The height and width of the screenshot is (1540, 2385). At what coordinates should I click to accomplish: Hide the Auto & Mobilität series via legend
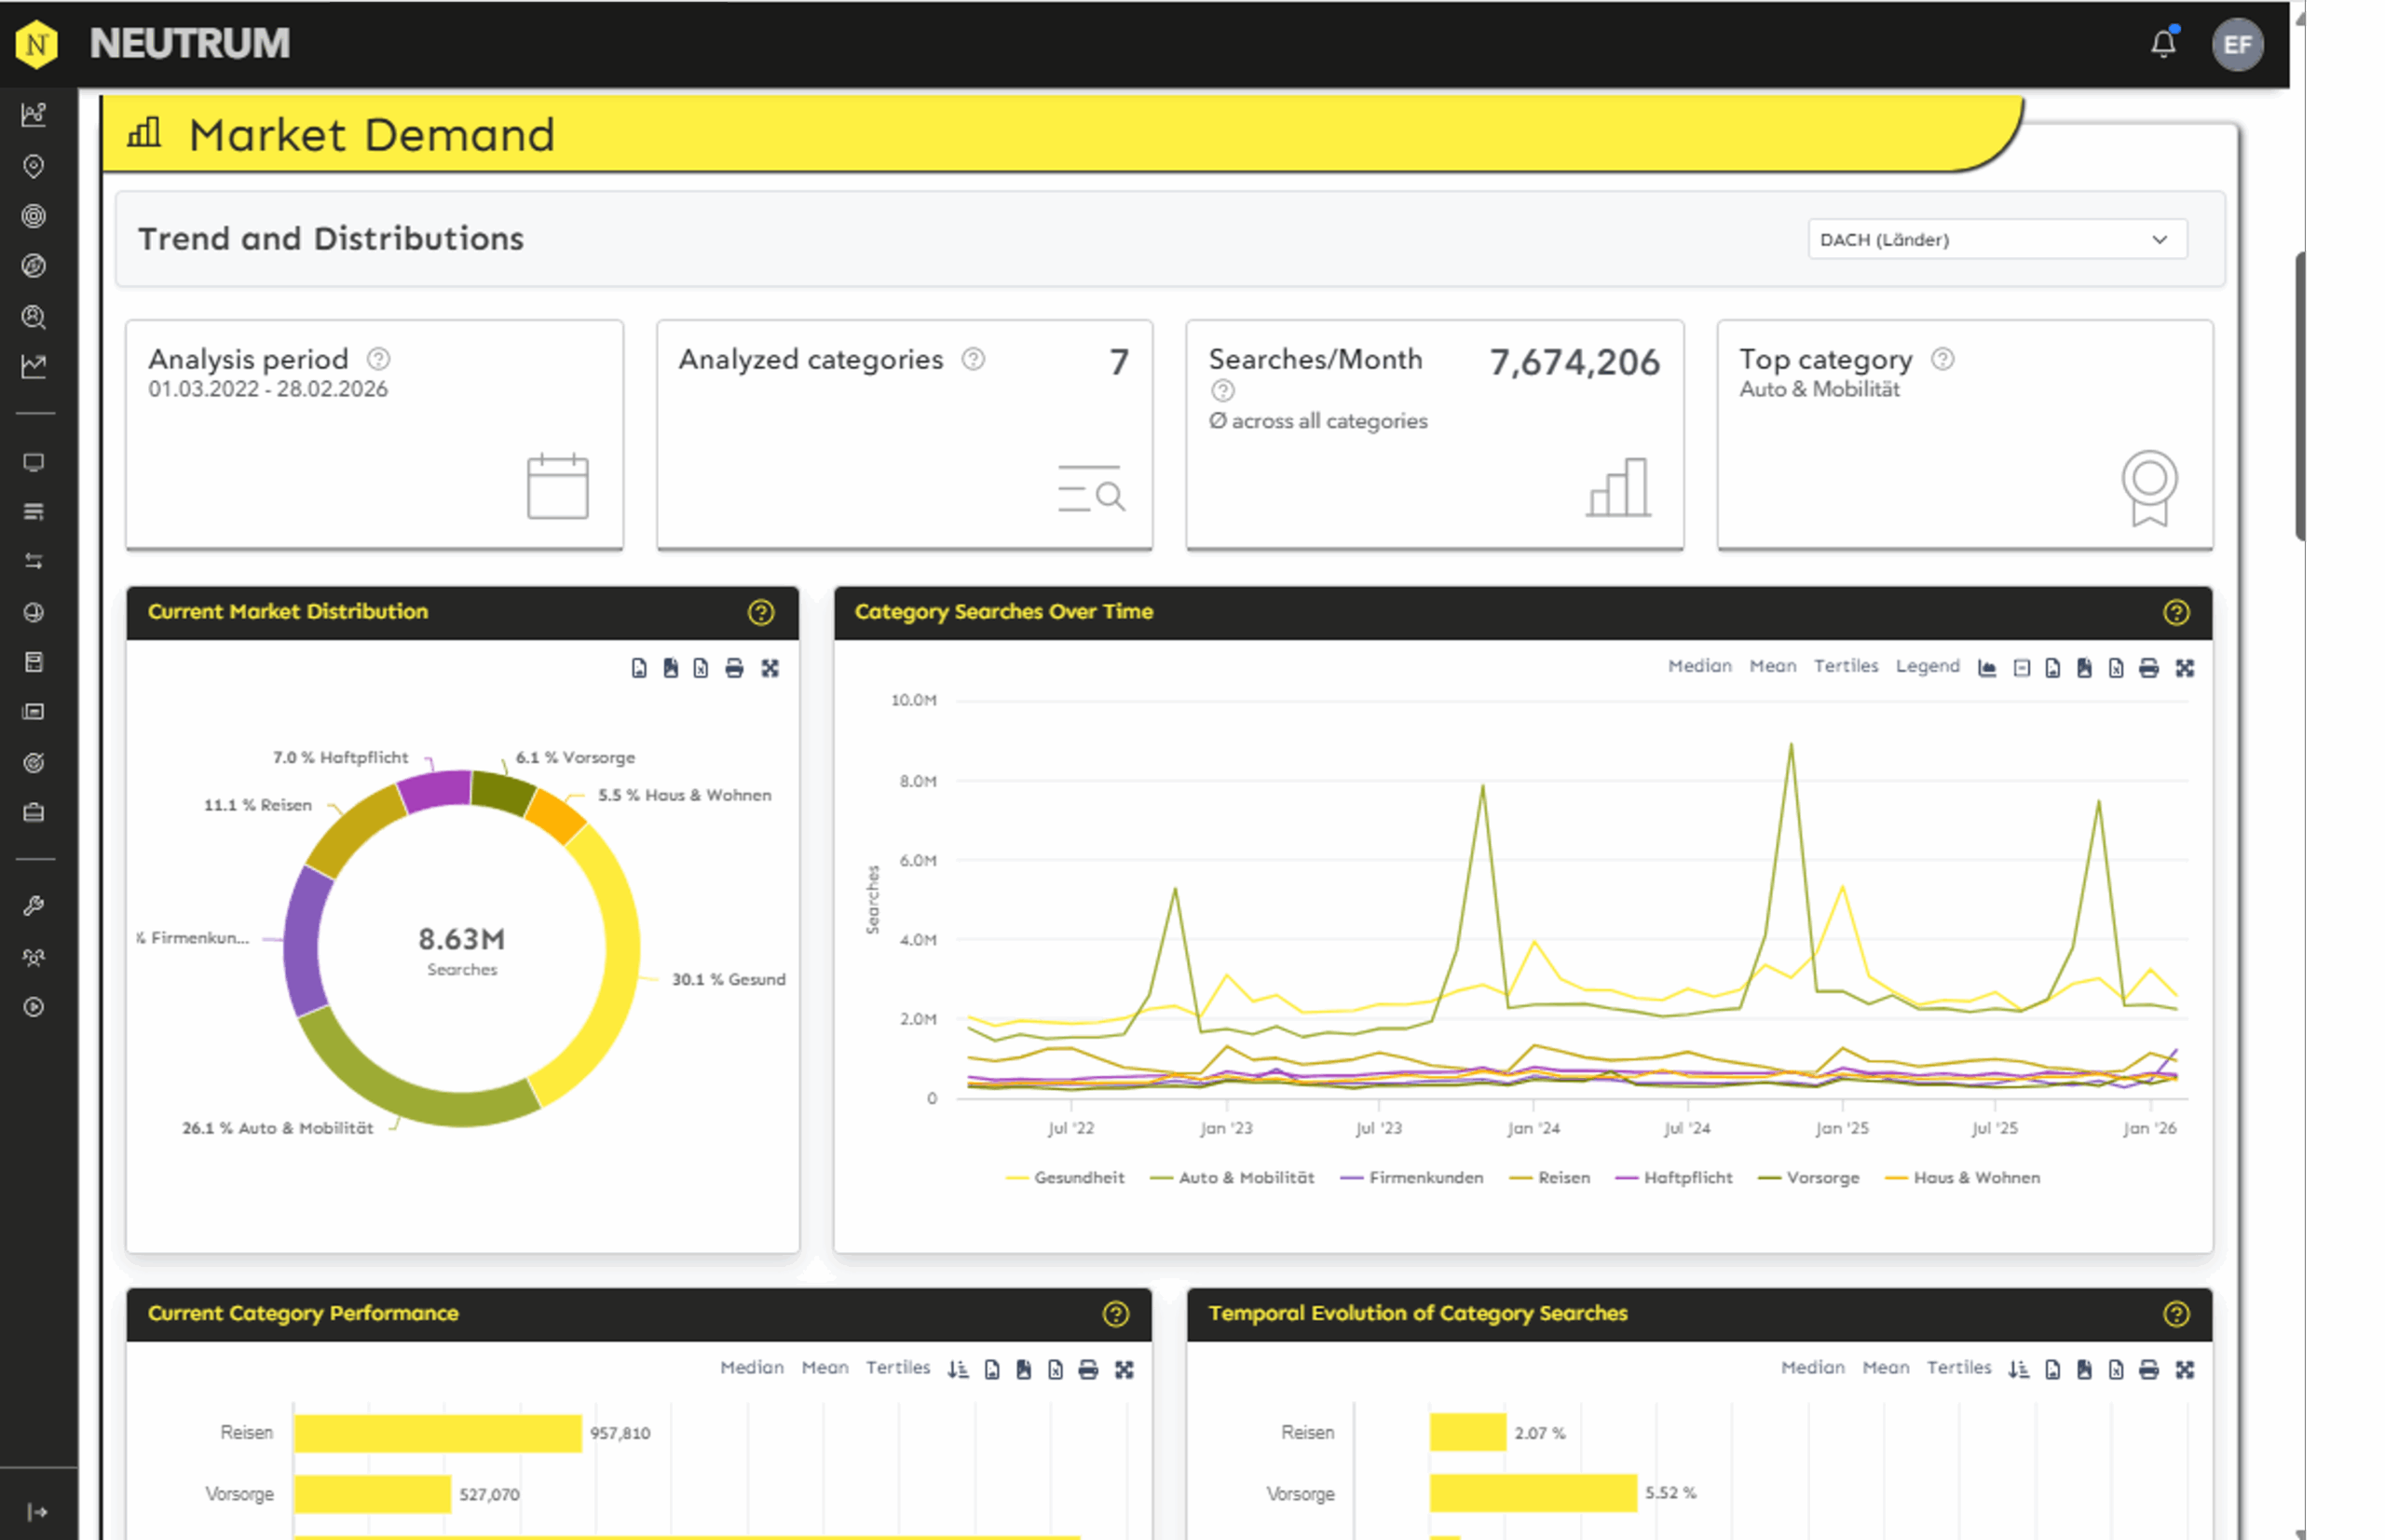click(x=1245, y=1178)
